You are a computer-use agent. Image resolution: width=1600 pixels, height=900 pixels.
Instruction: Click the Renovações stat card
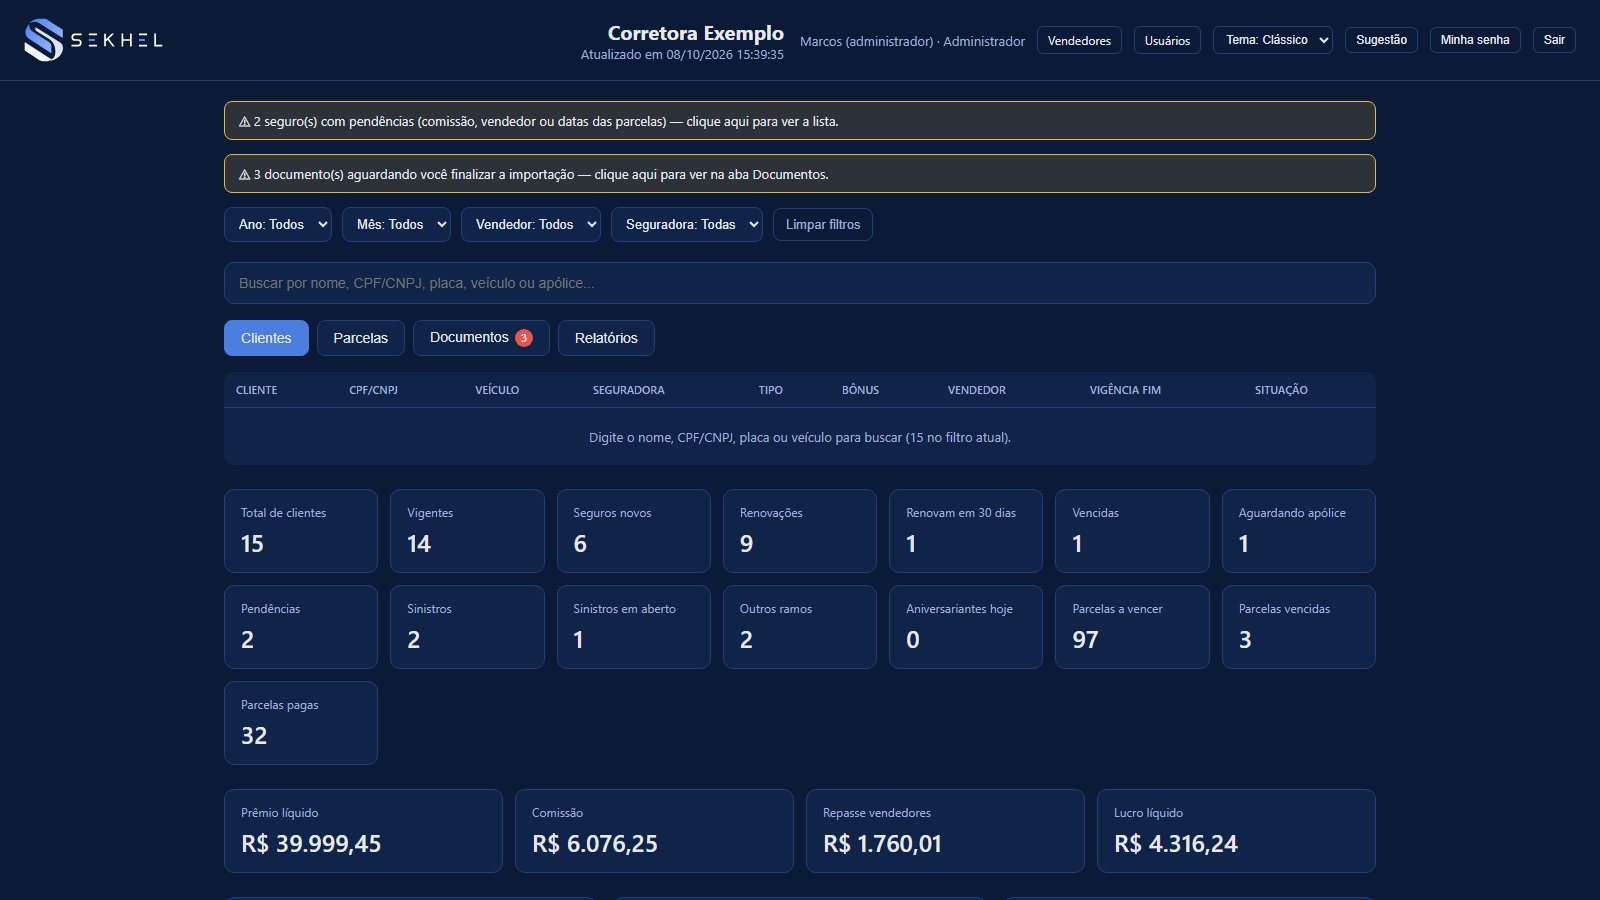click(800, 531)
